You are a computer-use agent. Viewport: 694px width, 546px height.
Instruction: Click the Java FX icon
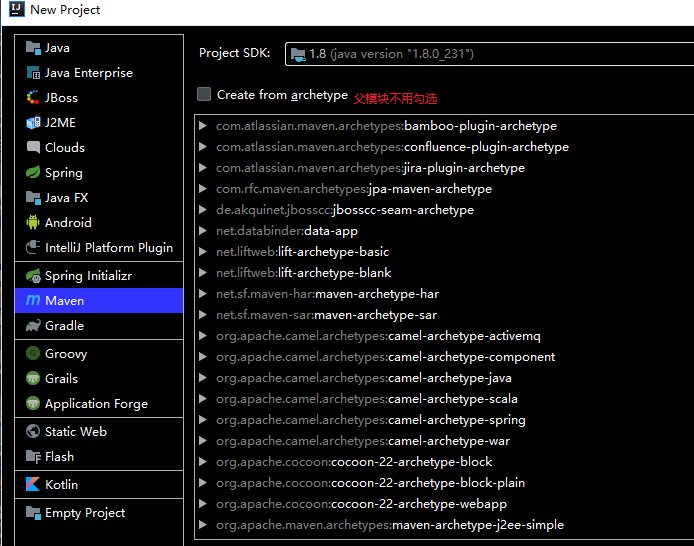pyautogui.click(x=33, y=197)
